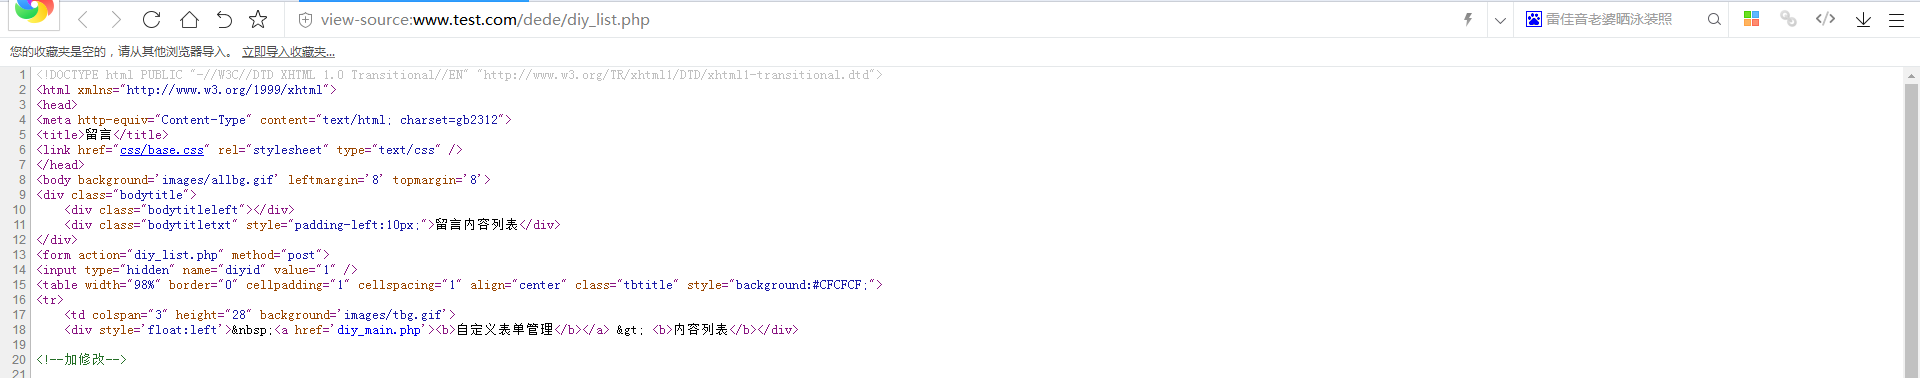Click the 留言内容列表 text on line 11
The height and width of the screenshot is (378, 1920).
(x=477, y=225)
